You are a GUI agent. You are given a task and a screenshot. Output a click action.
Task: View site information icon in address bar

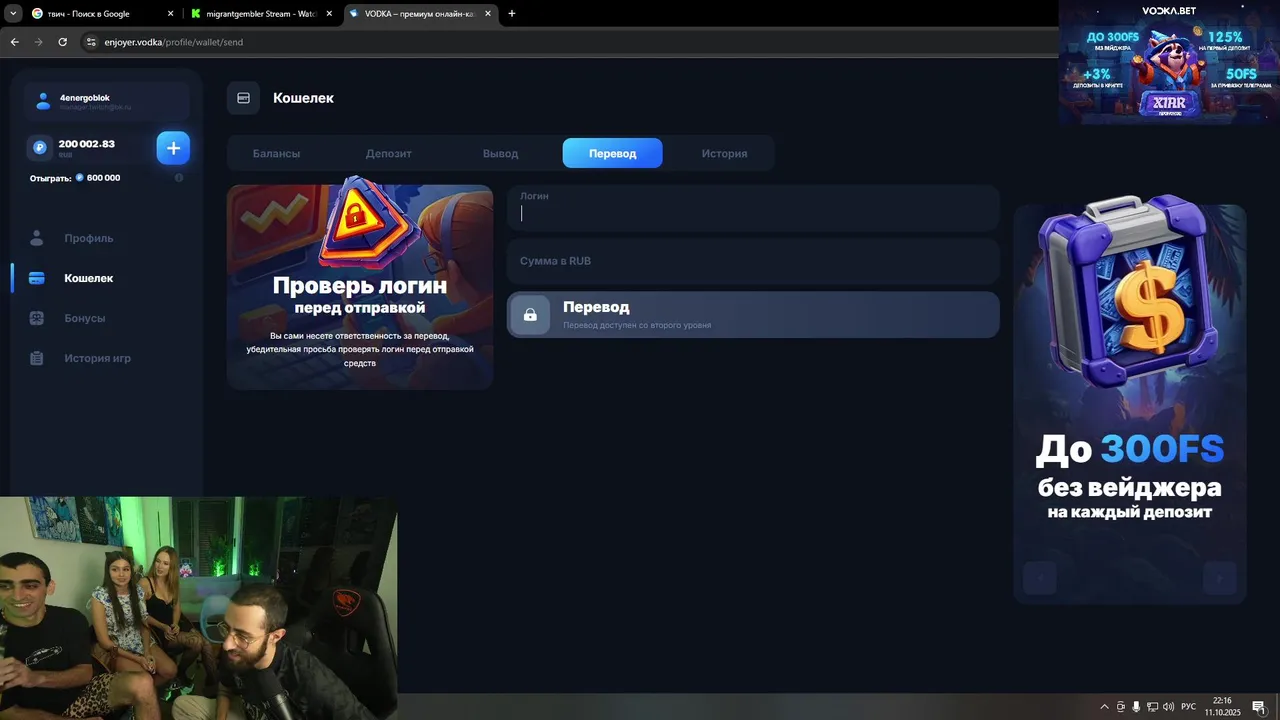pyautogui.click(x=91, y=42)
